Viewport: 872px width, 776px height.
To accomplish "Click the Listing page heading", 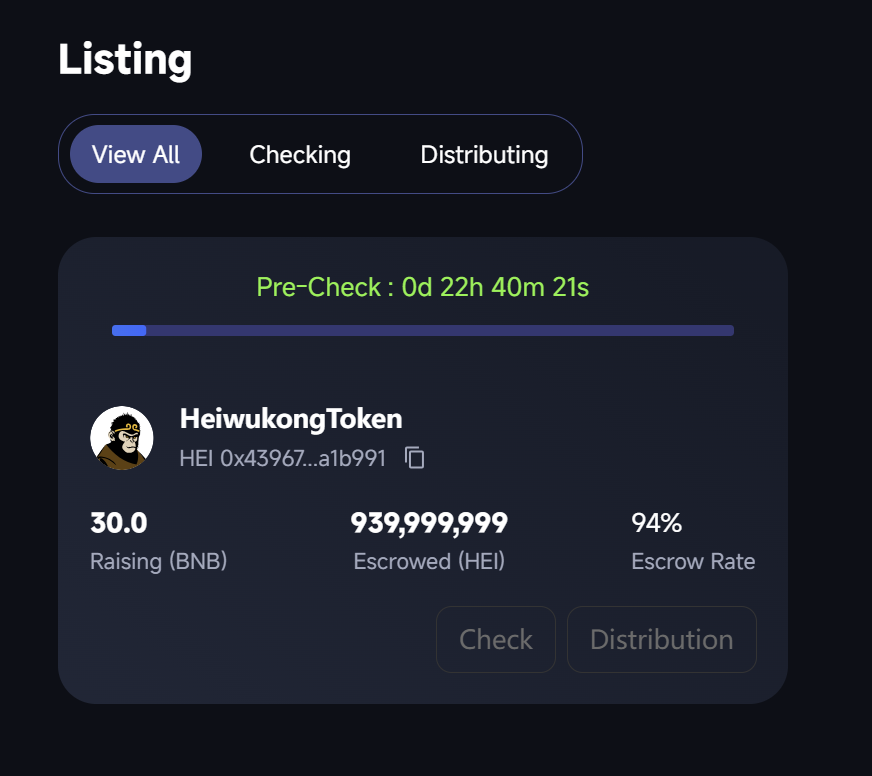I will pyautogui.click(x=125, y=60).
